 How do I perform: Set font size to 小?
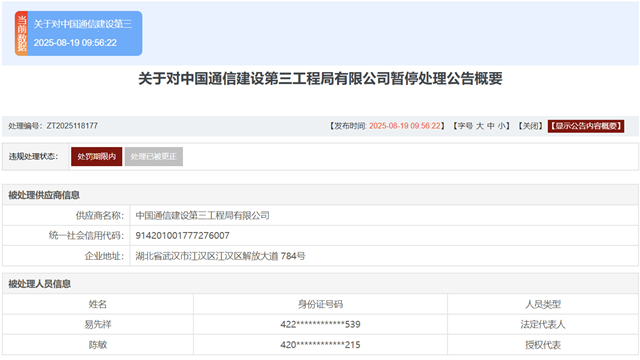(x=501, y=126)
